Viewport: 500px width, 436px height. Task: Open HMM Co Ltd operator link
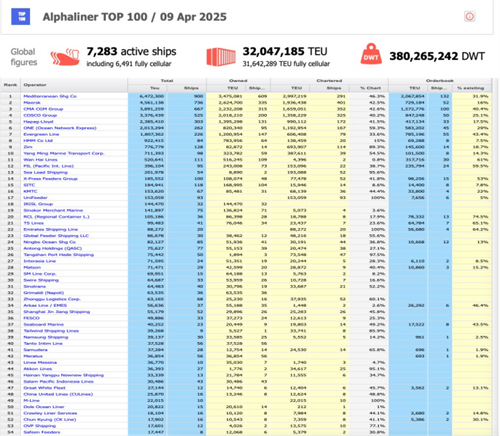pyautogui.click(x=38, y=140)
